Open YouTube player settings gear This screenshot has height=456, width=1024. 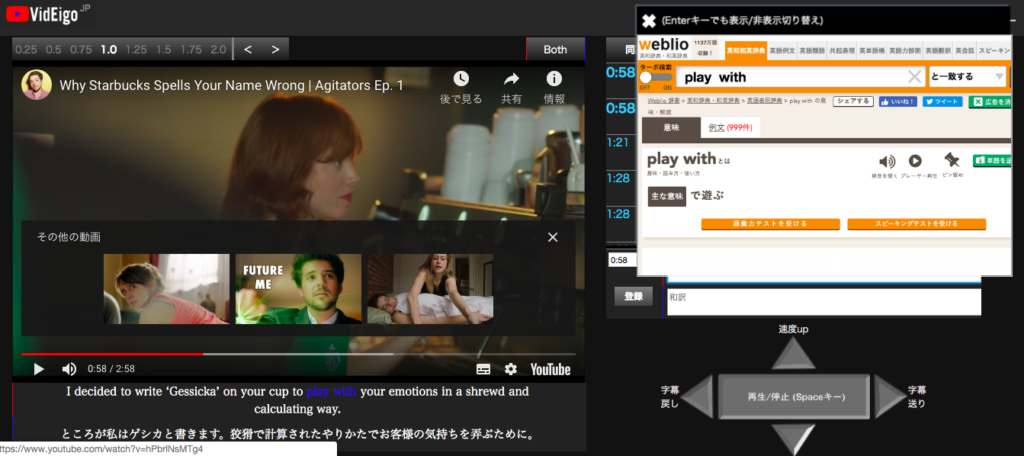[511, 369]
